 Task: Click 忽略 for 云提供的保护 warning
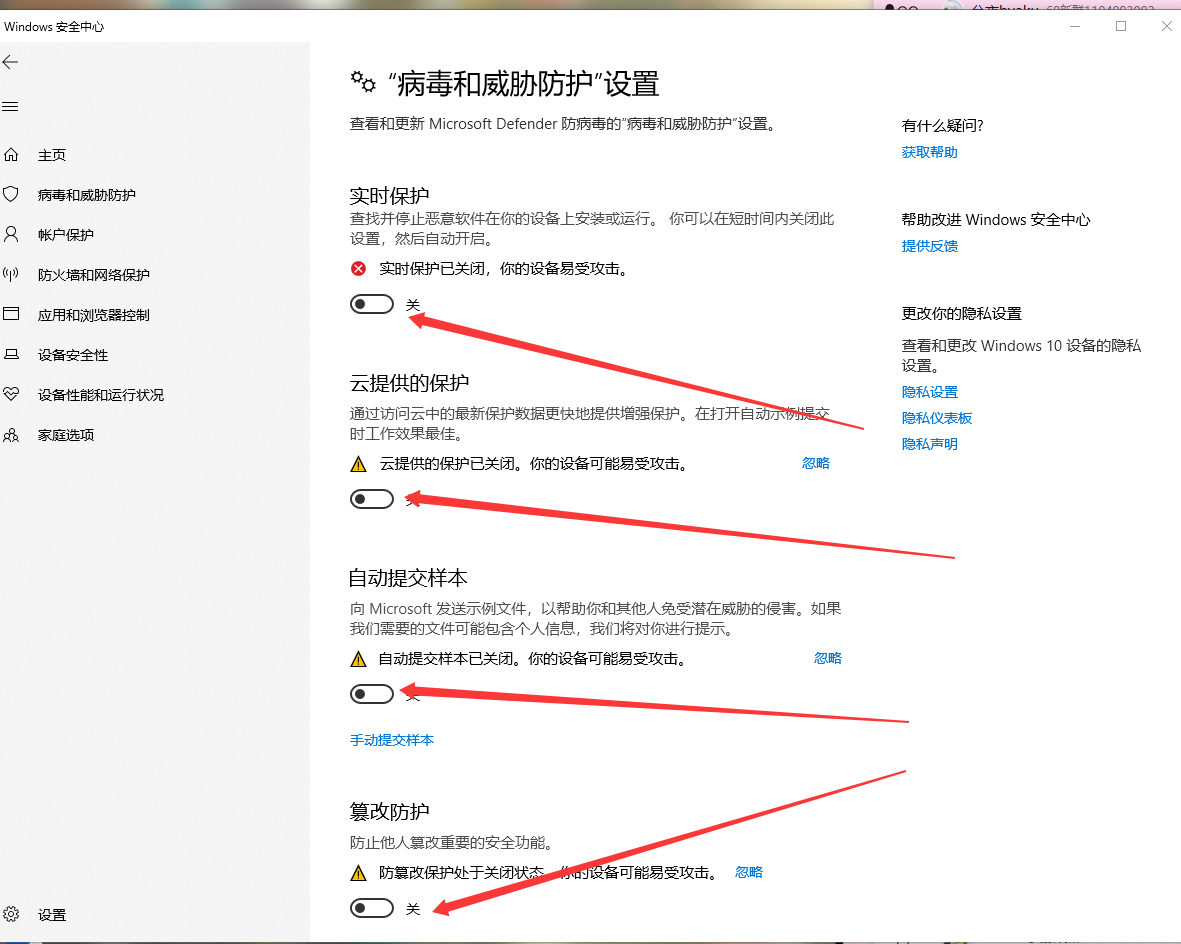pos(816,463)
